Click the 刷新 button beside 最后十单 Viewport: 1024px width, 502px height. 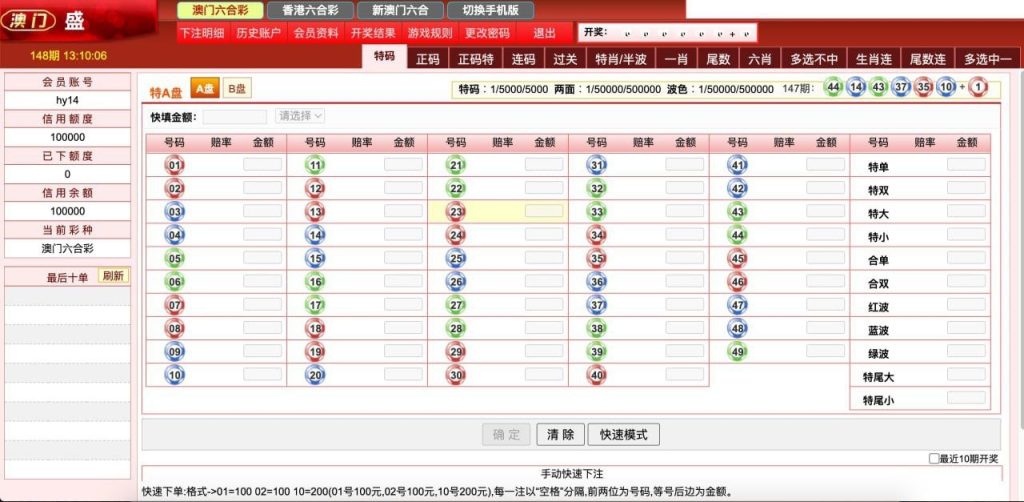coord(113,276)
